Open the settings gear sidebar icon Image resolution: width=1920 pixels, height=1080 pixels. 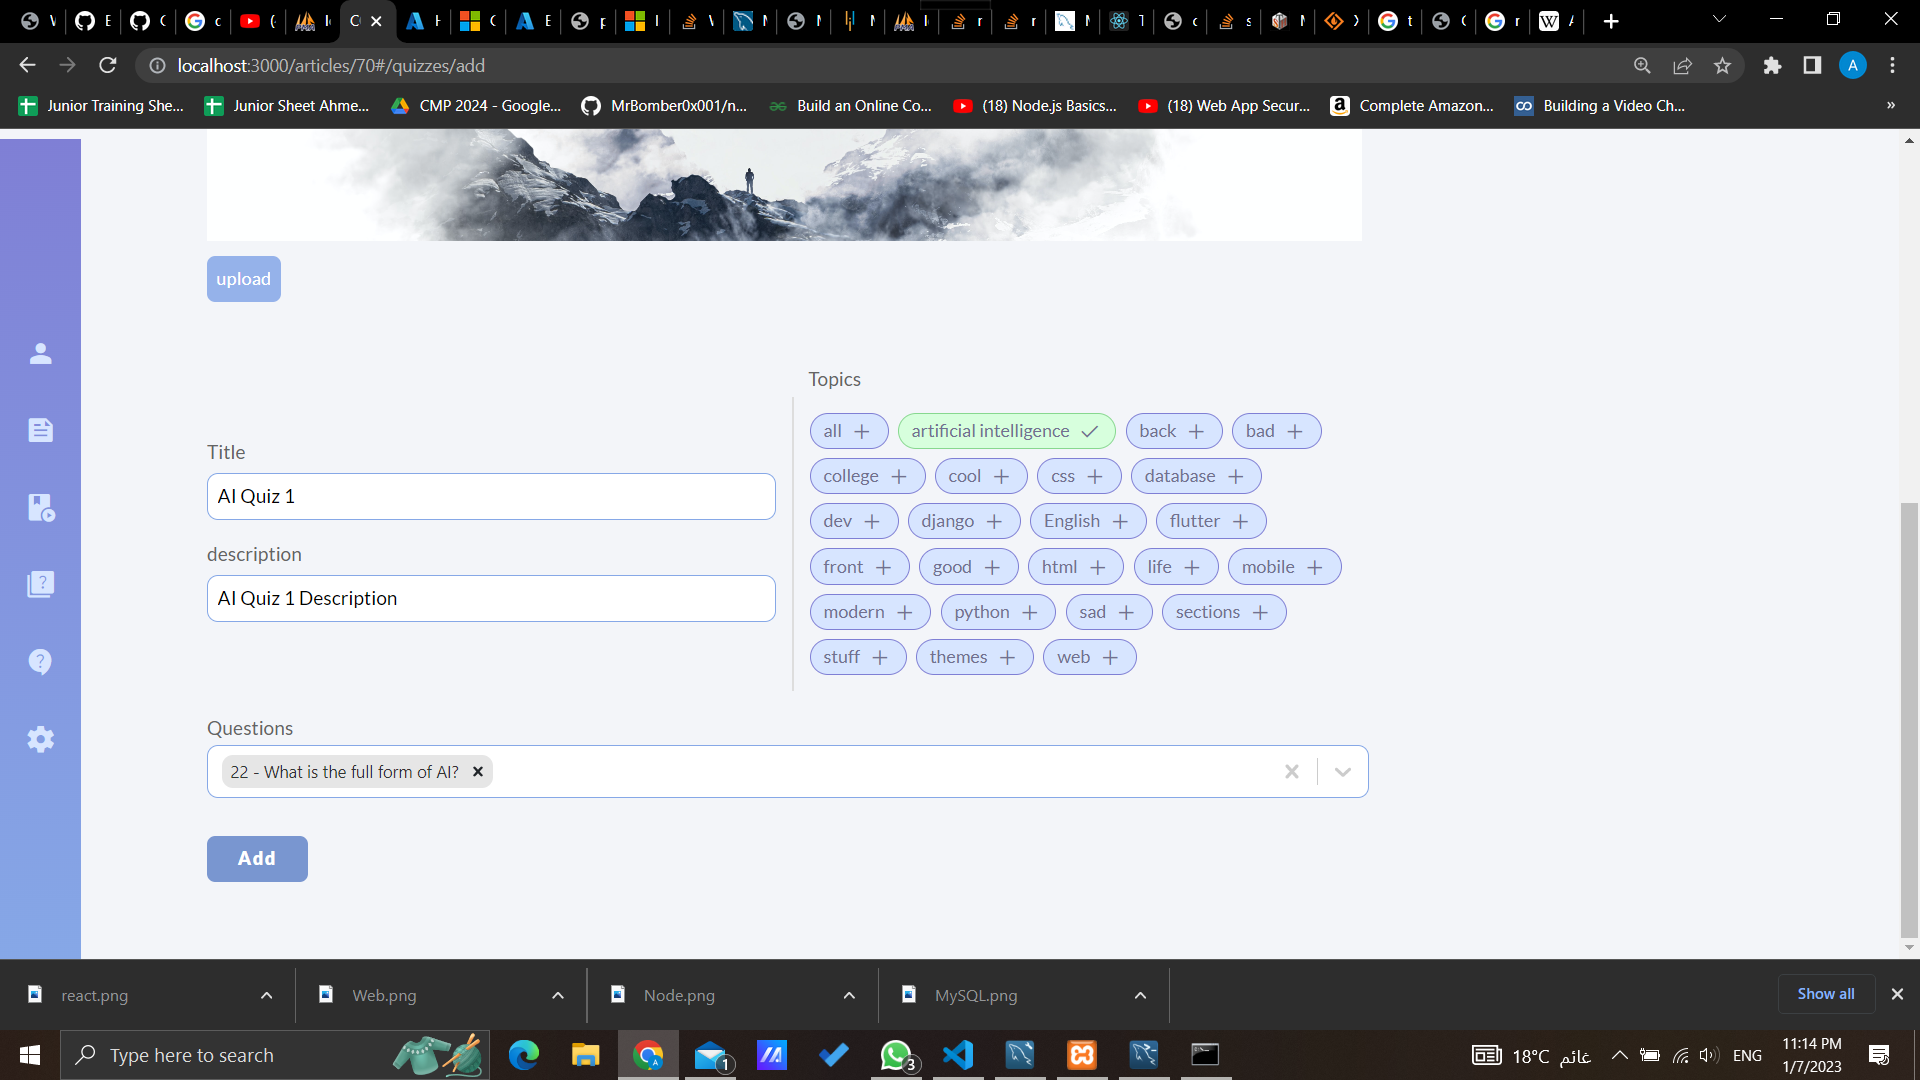[x=40, y=739]
